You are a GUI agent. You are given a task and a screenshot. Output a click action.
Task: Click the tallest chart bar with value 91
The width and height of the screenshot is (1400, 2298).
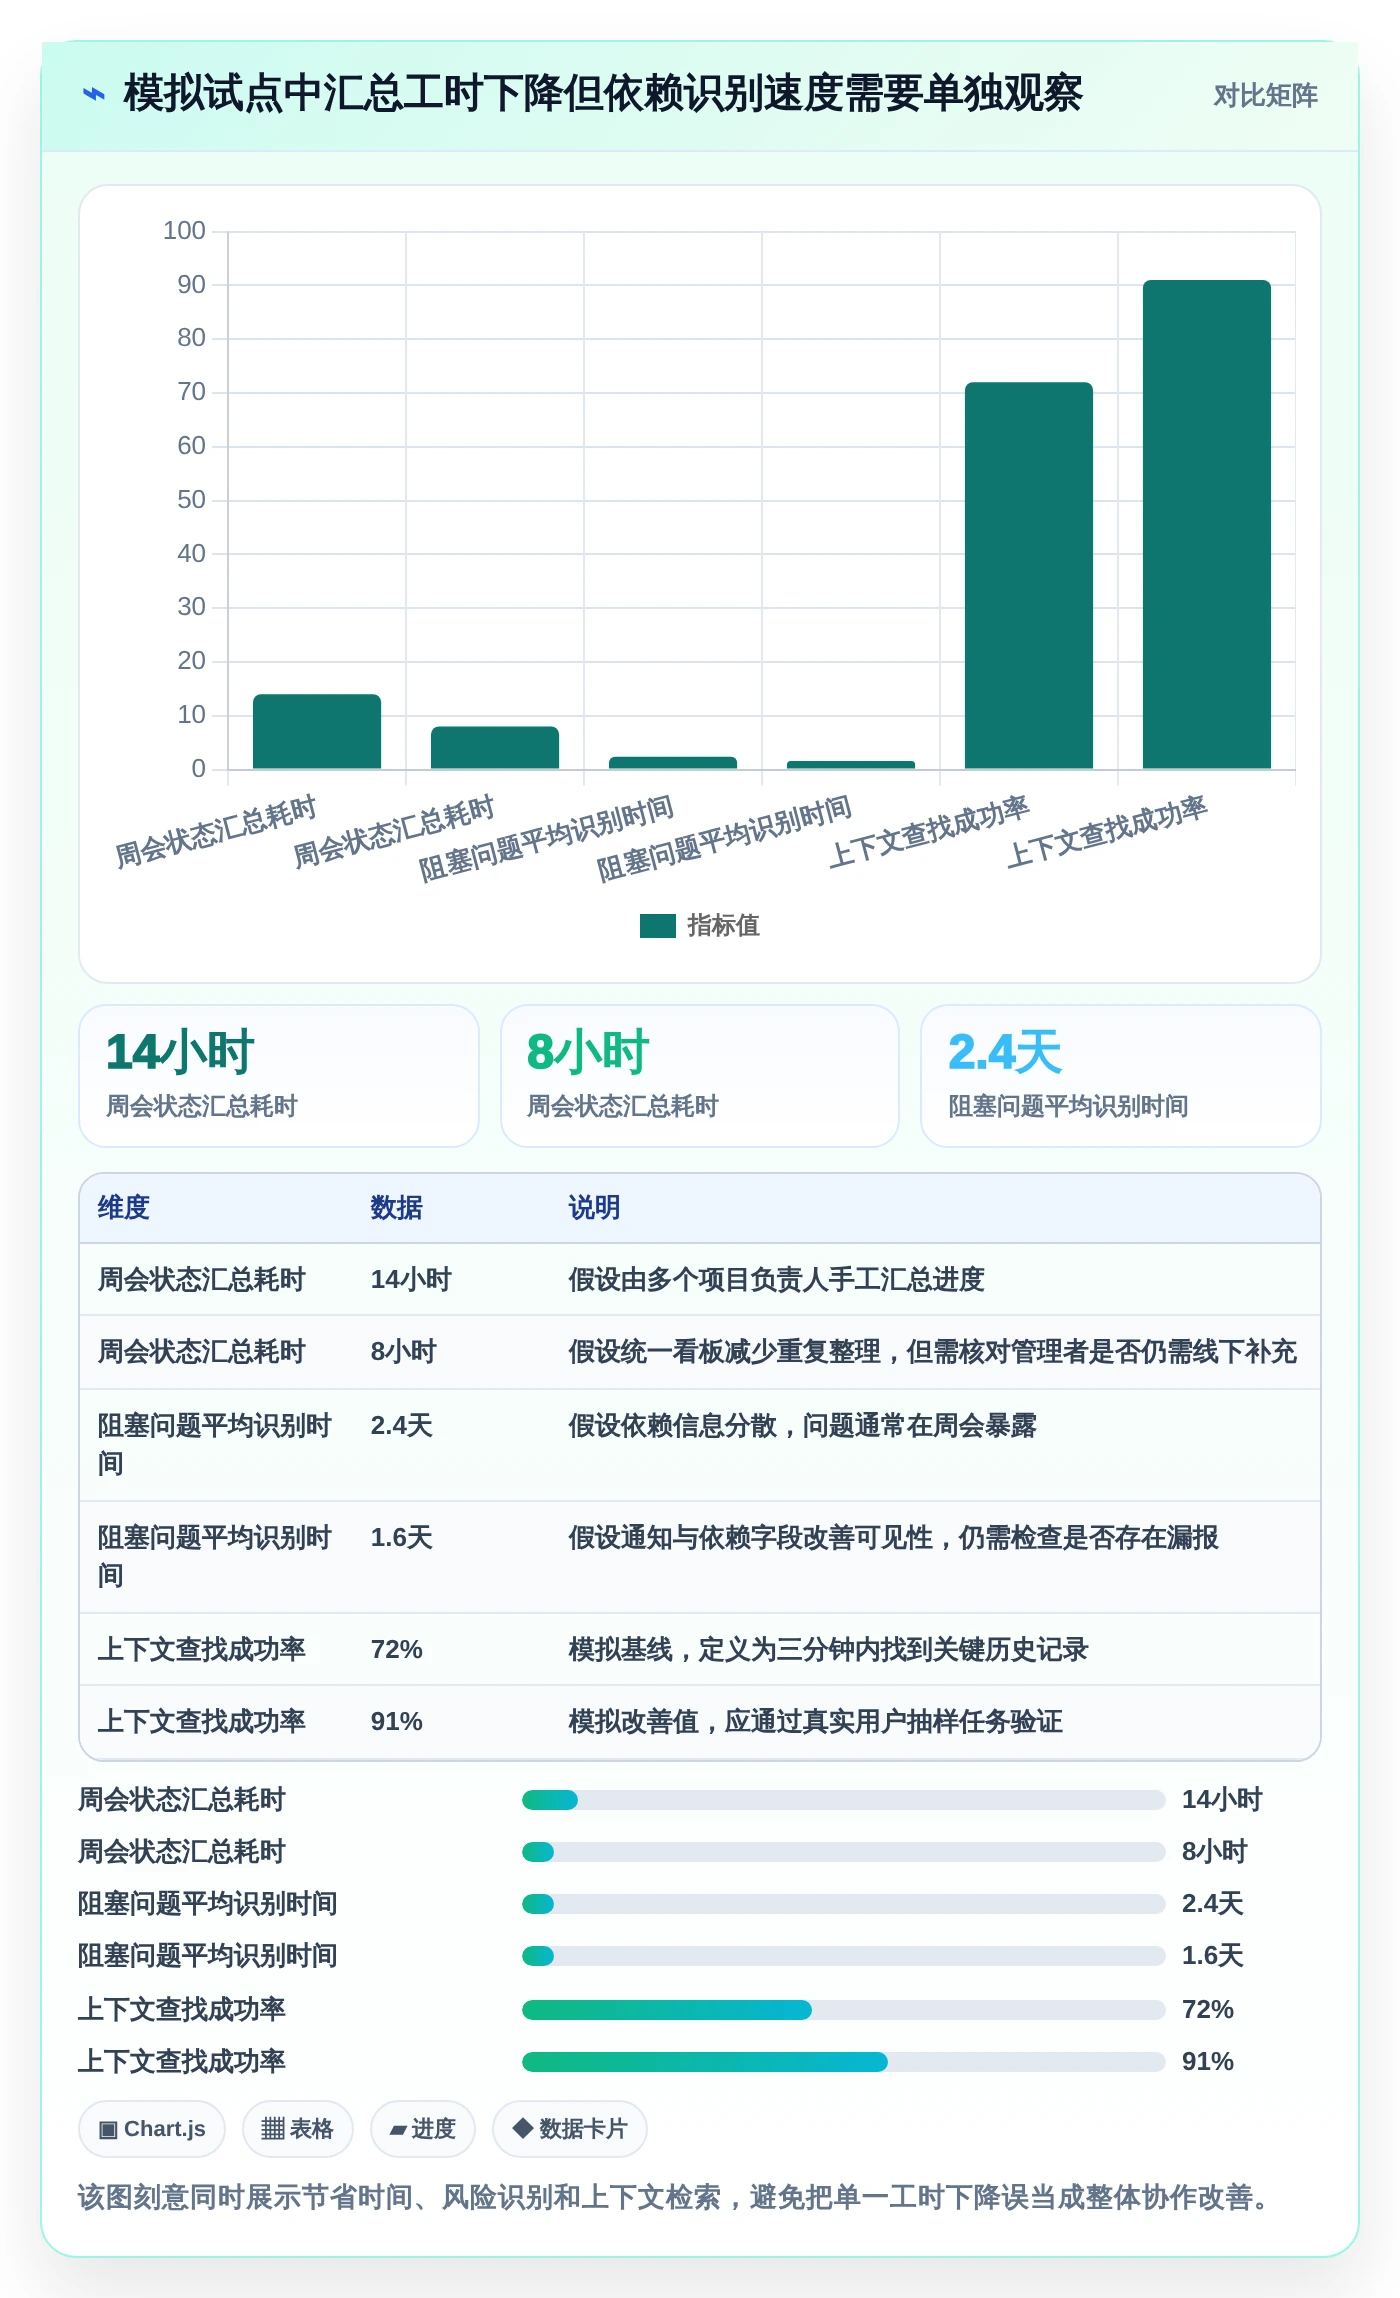1207,524
